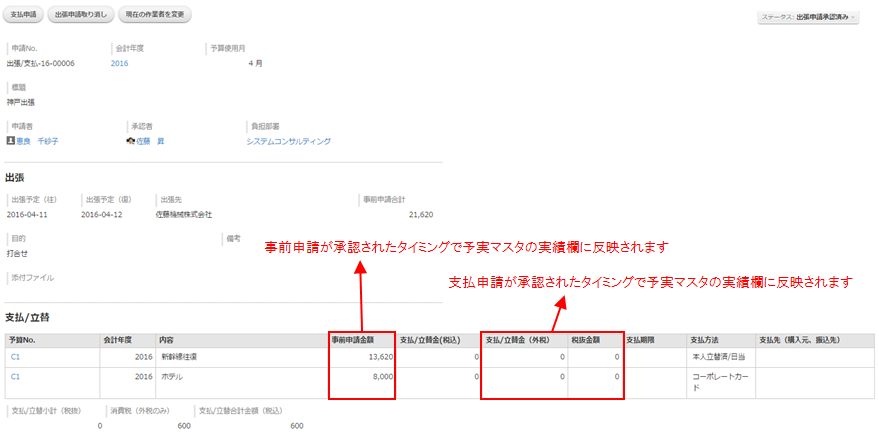Open budget C1 link in 新幹線往復 row

click(15, 357)
